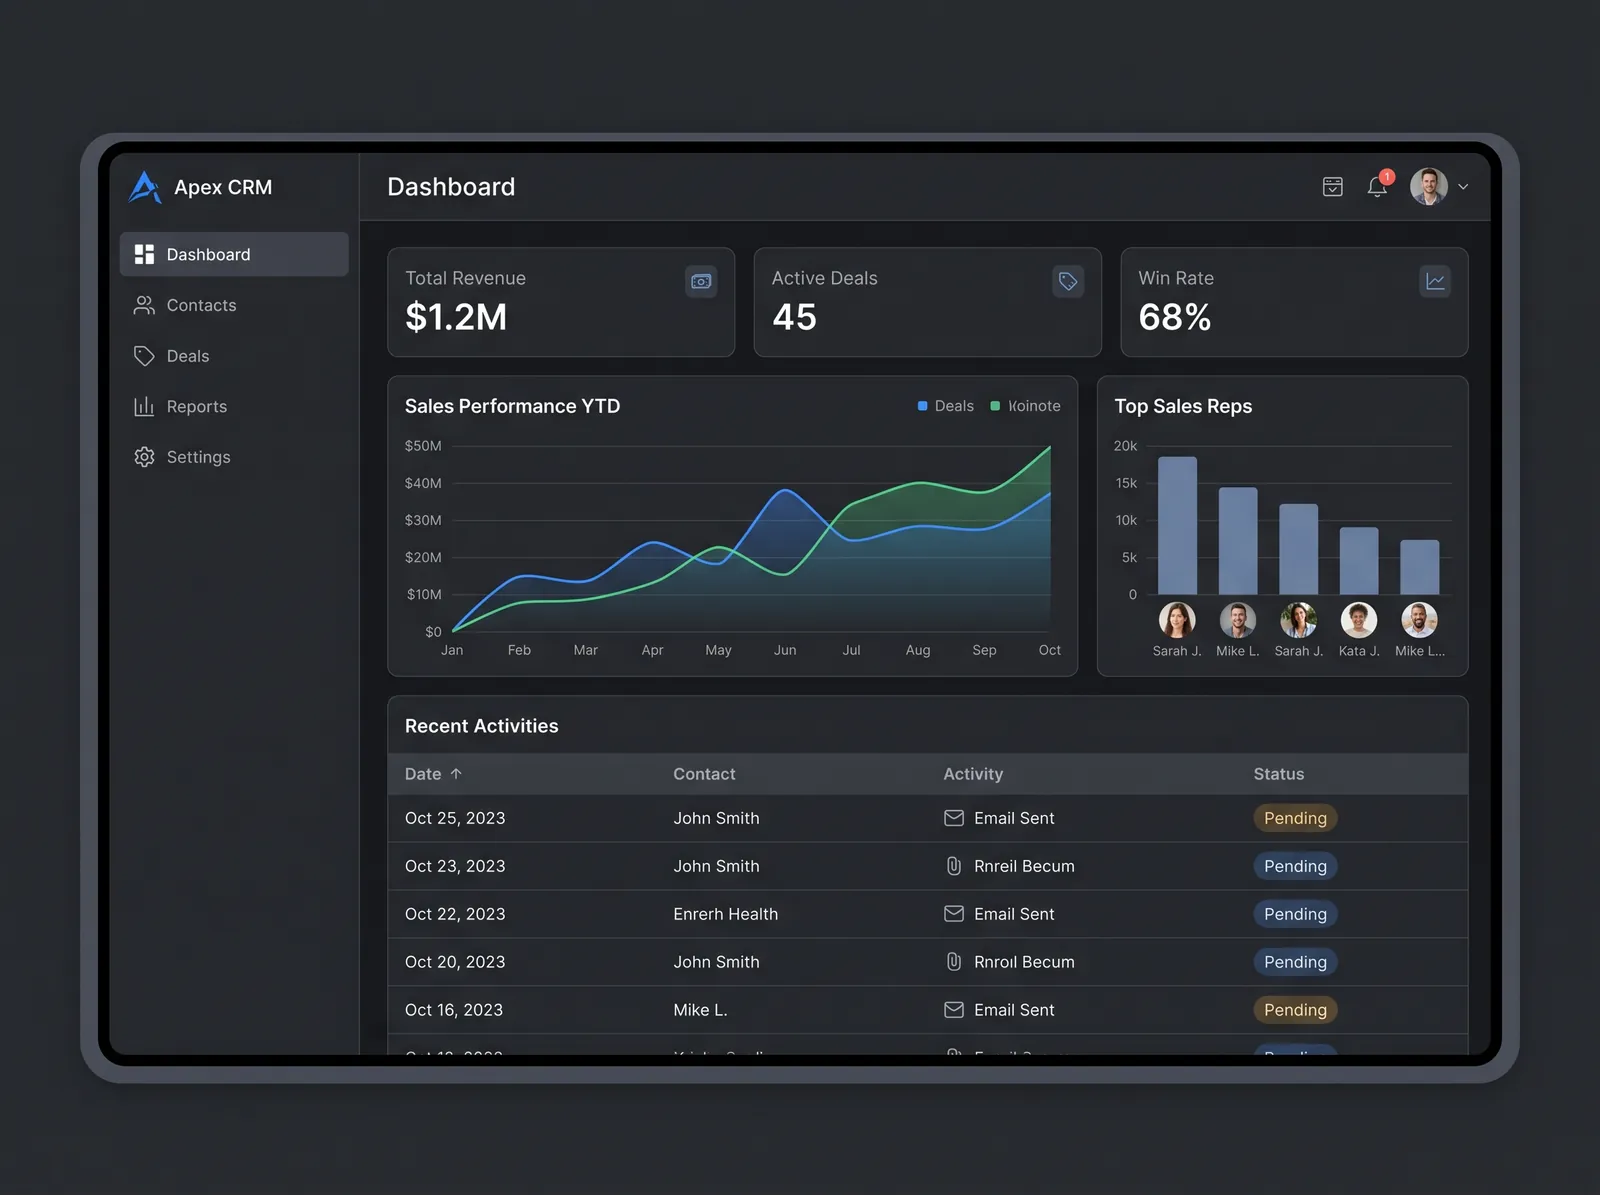Viewport: 1600px width, 1195px height.
Task: Click envelope icon in Oct 22 row
Action: [954, 914]
